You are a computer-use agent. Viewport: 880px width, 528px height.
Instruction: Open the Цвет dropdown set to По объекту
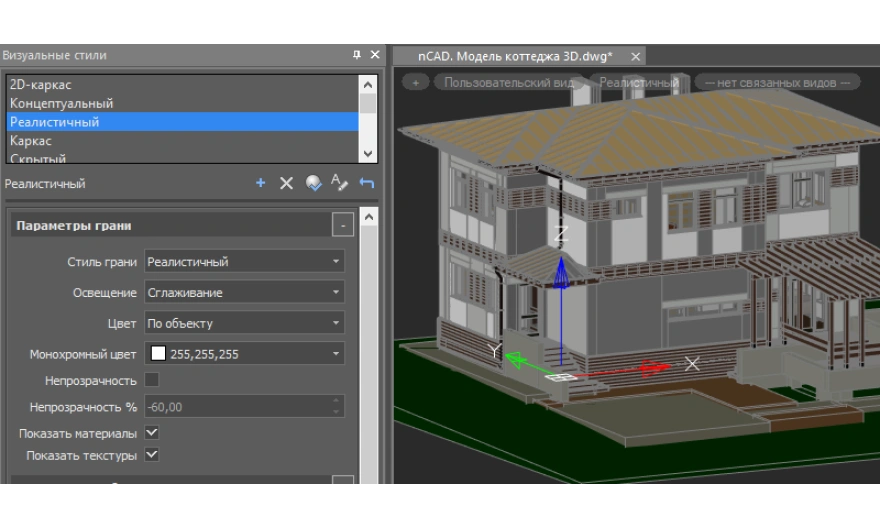[x=244, y=324]
